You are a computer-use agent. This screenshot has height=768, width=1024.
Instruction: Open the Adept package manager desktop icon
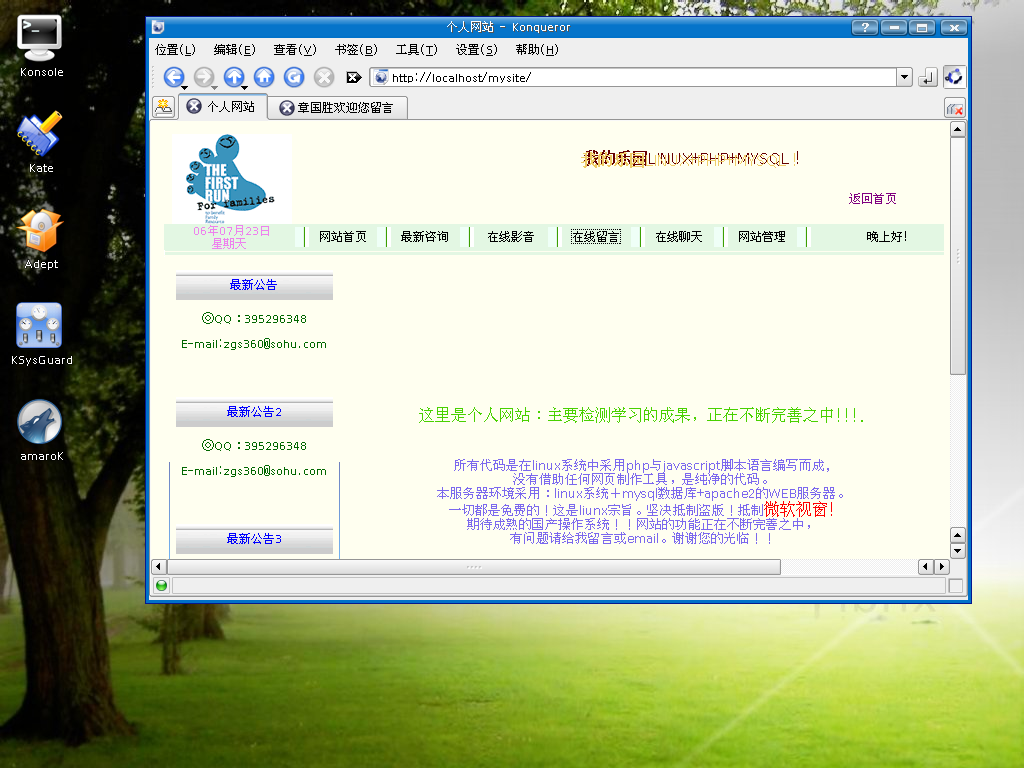(x=40, y=238)
